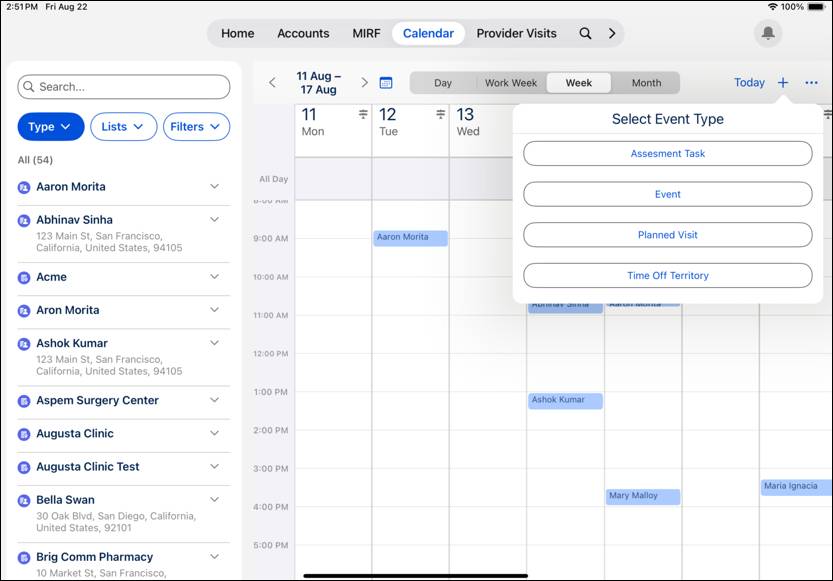Open notifications bell
The width and height of the screenshot is (833, 581).
(768, 33)
